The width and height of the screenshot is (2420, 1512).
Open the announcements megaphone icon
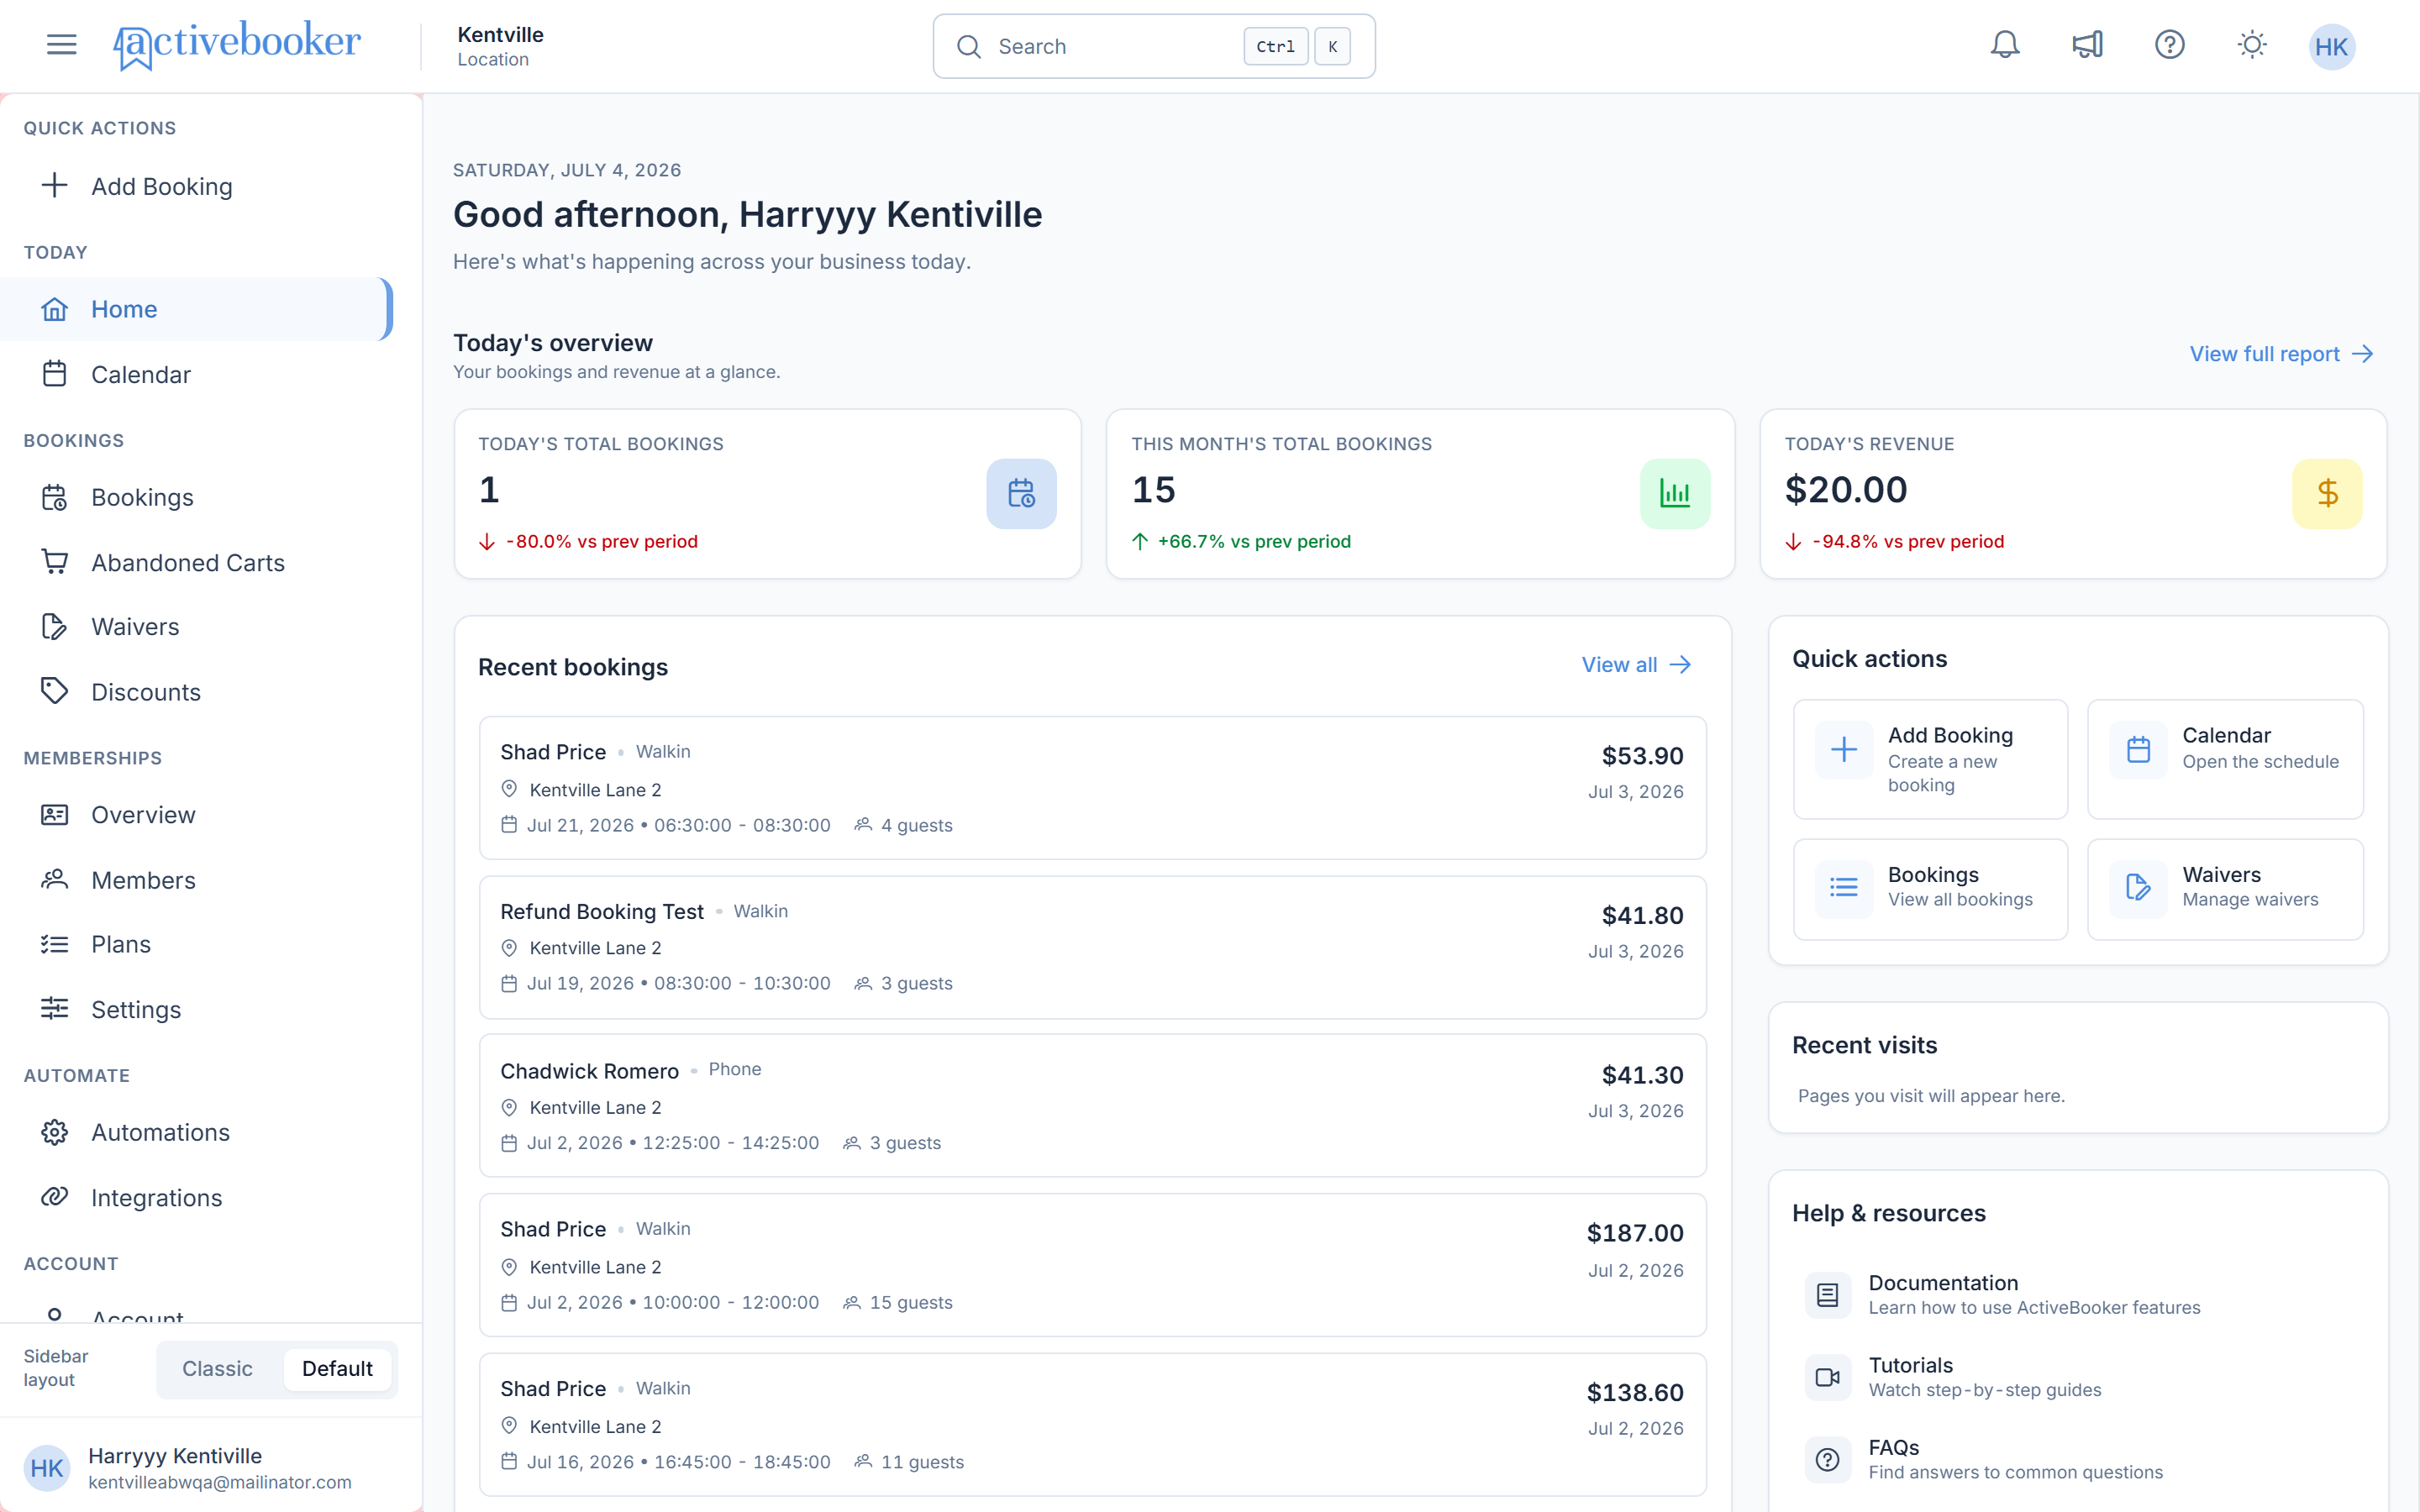pyautogui.click(x=2087, y=45)
